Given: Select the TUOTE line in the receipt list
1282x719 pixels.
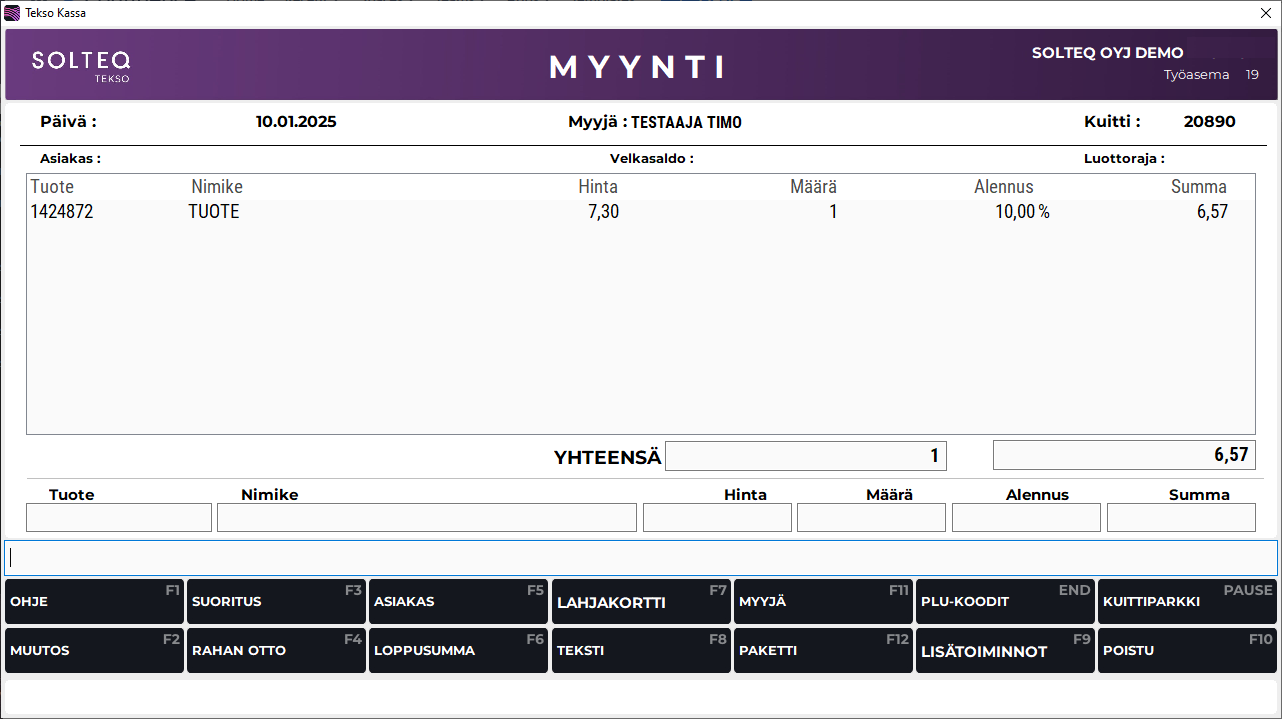Looking at the screenshot, I should [400, 211].
